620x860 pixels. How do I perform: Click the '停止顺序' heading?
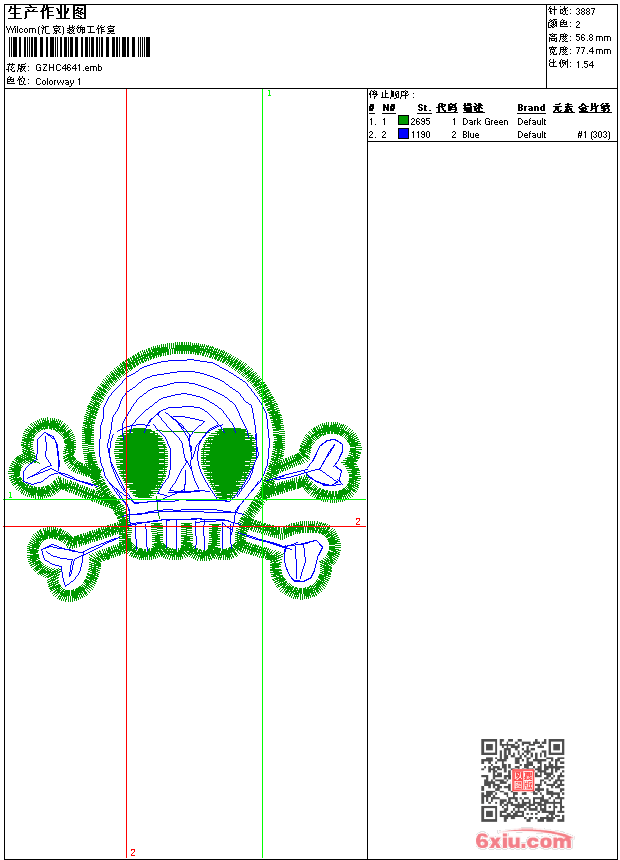click(392, 94)
